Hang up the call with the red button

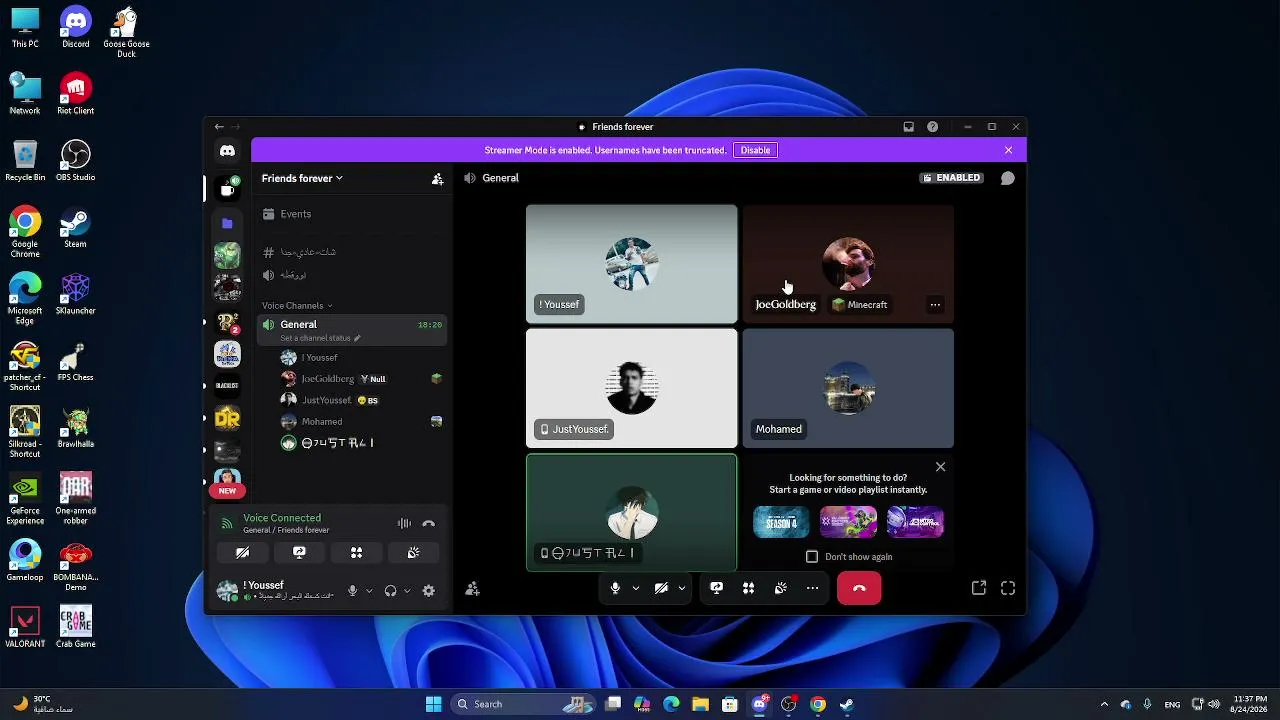859,589
